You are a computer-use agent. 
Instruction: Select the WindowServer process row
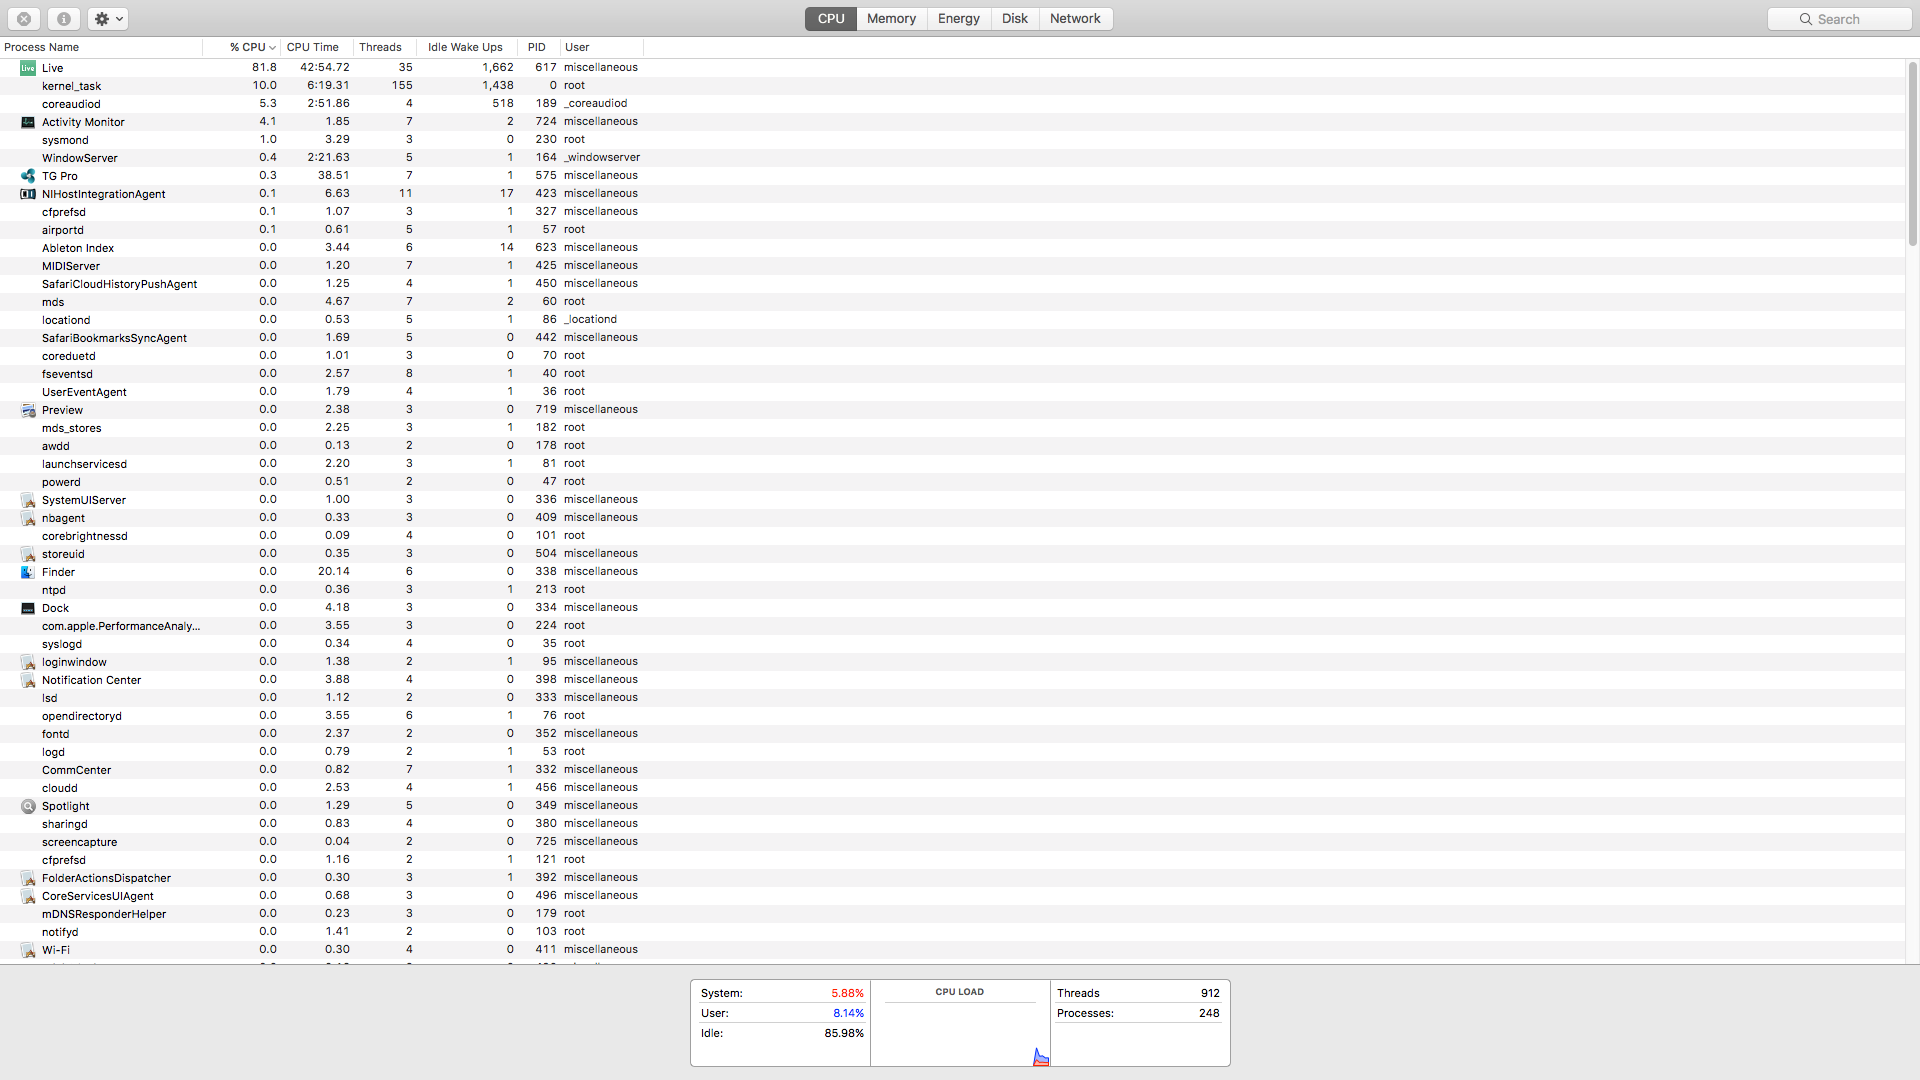tap(952, 158)
